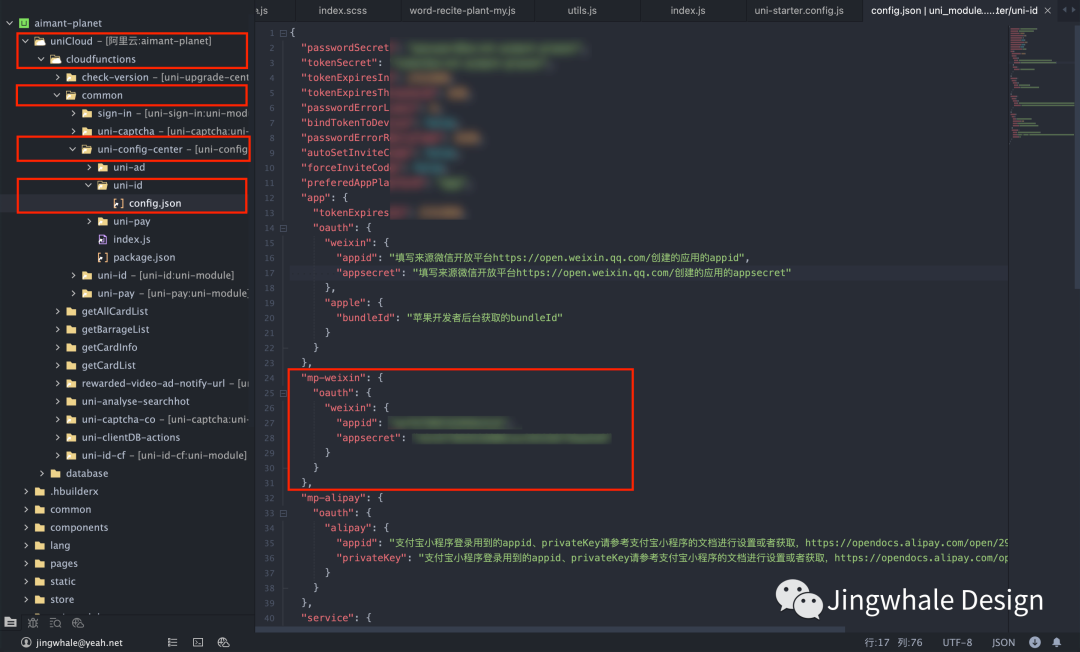Viewport: 1080px width, 652px height.
Task: Click the jingwhale@yeah.net account label
Action: [79, 642]
